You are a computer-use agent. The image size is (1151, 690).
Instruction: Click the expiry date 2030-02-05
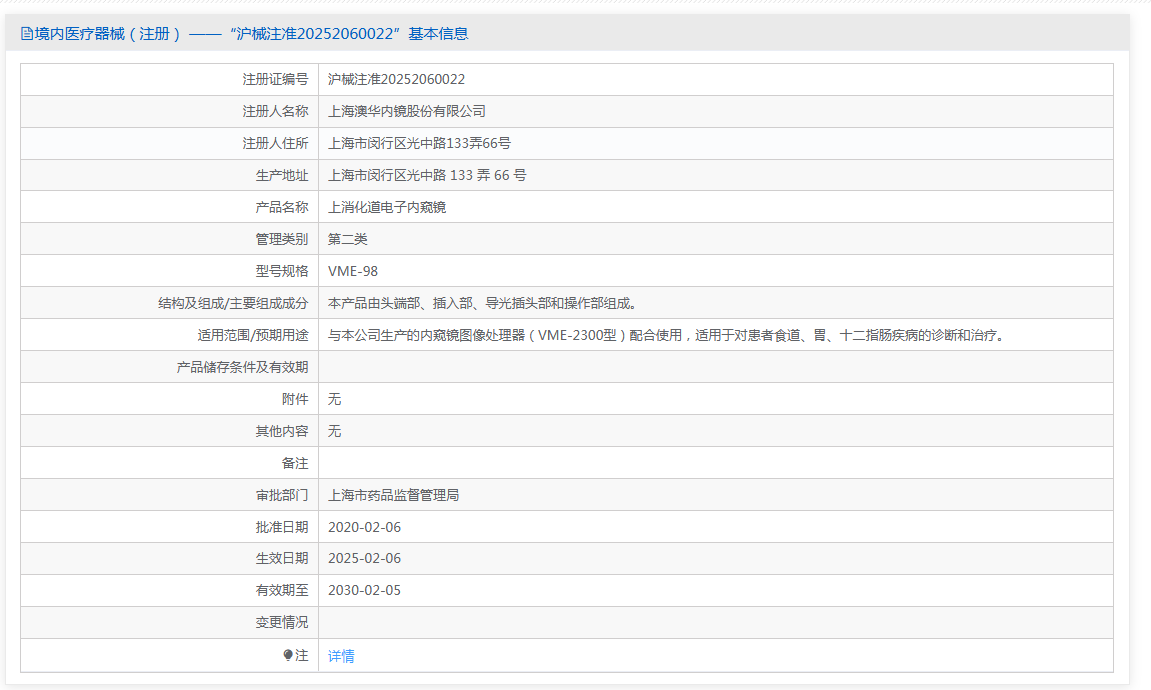[364, 590]
